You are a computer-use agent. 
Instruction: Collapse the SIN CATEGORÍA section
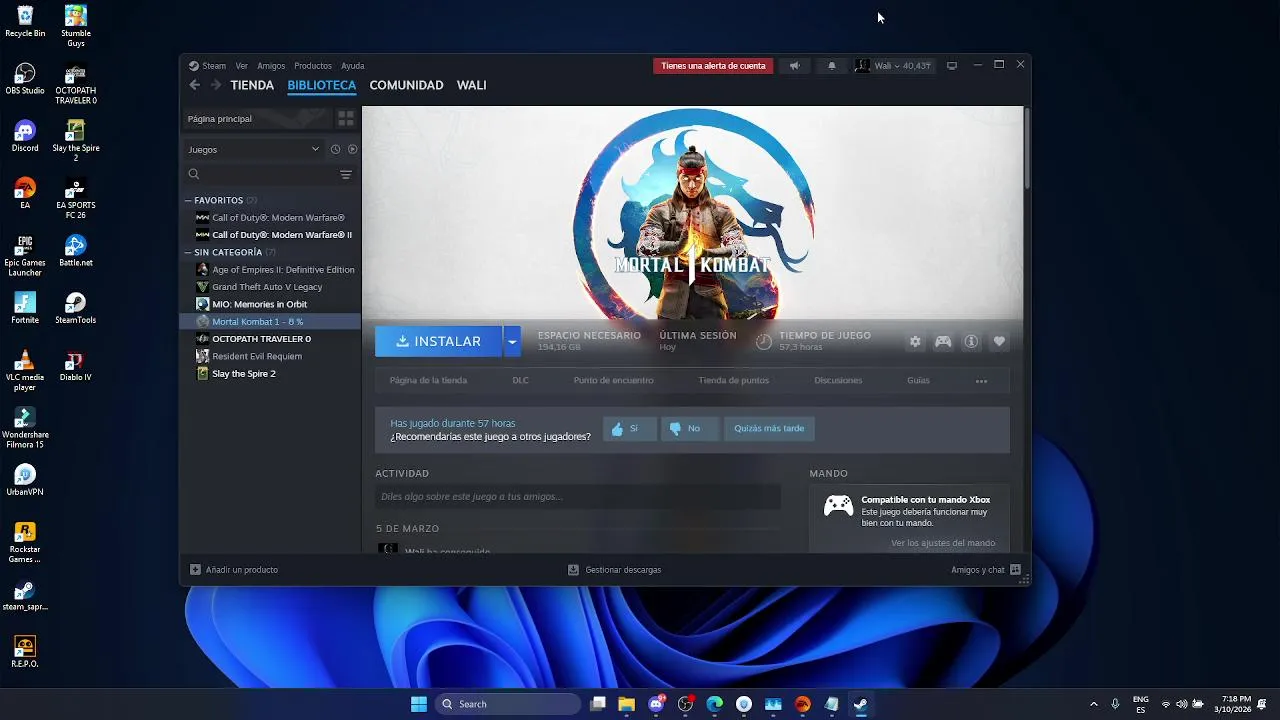[188, 252]
